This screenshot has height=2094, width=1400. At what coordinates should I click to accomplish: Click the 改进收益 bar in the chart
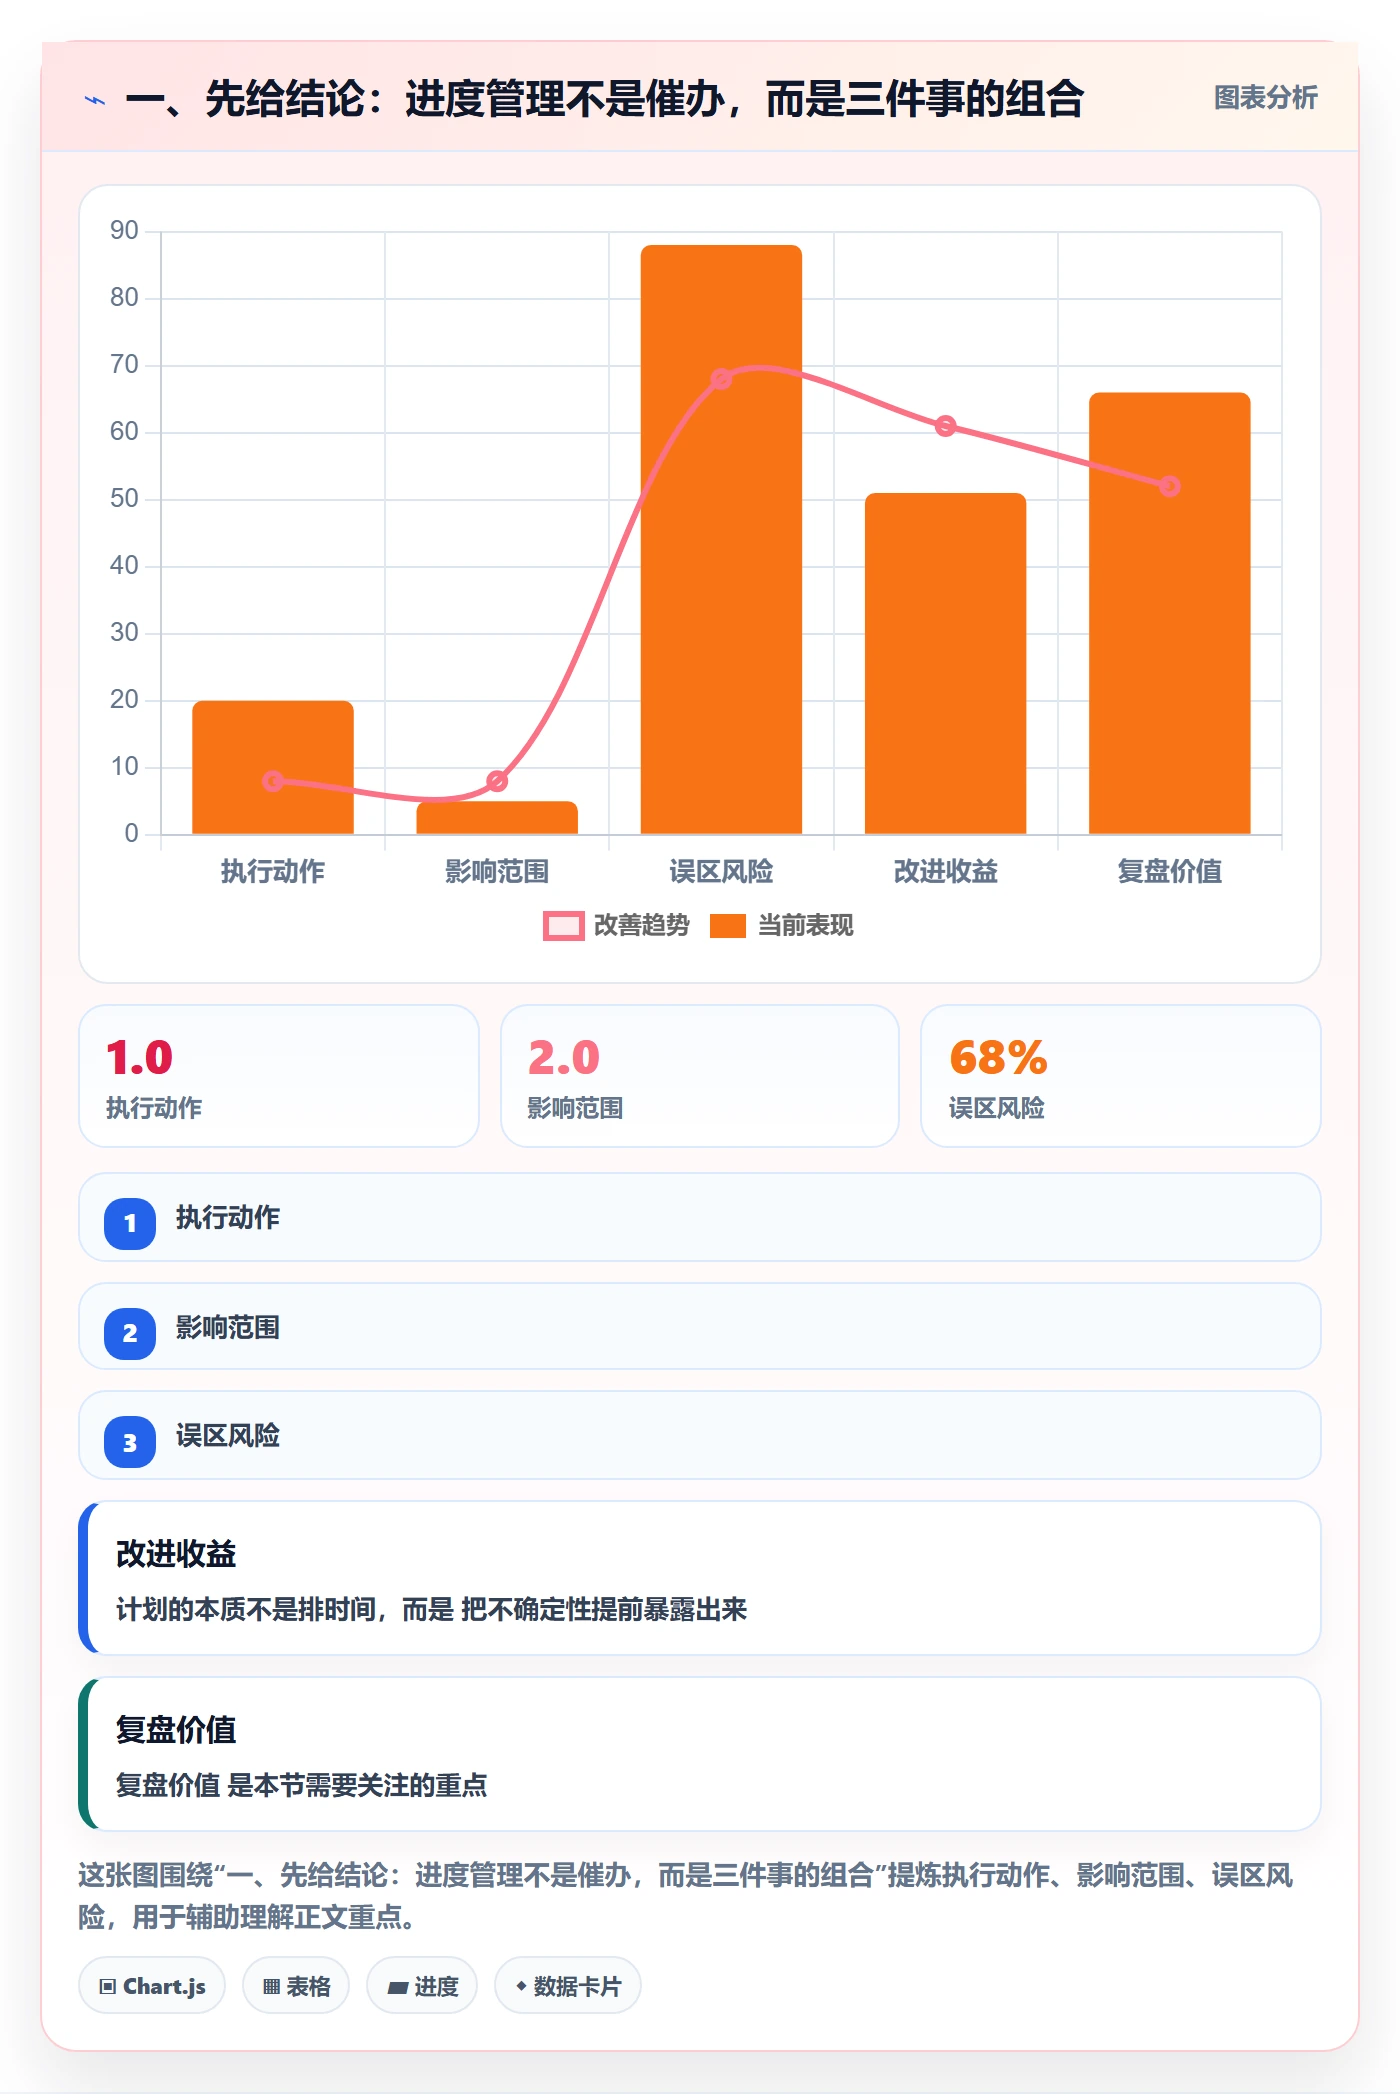tap(945, 663)
